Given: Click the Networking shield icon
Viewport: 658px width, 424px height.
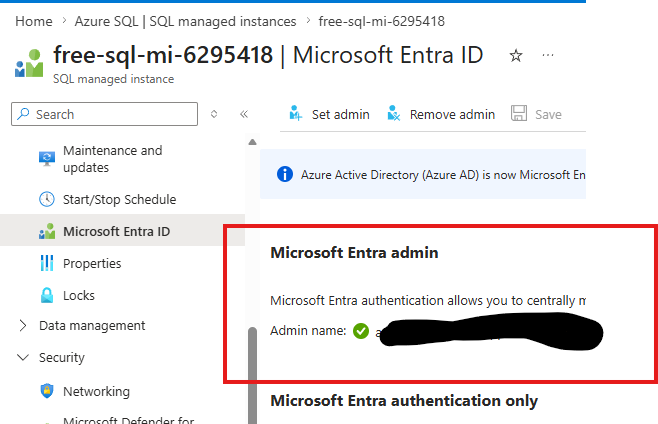Looking at the screenshot, I should [x=47, y=391].
